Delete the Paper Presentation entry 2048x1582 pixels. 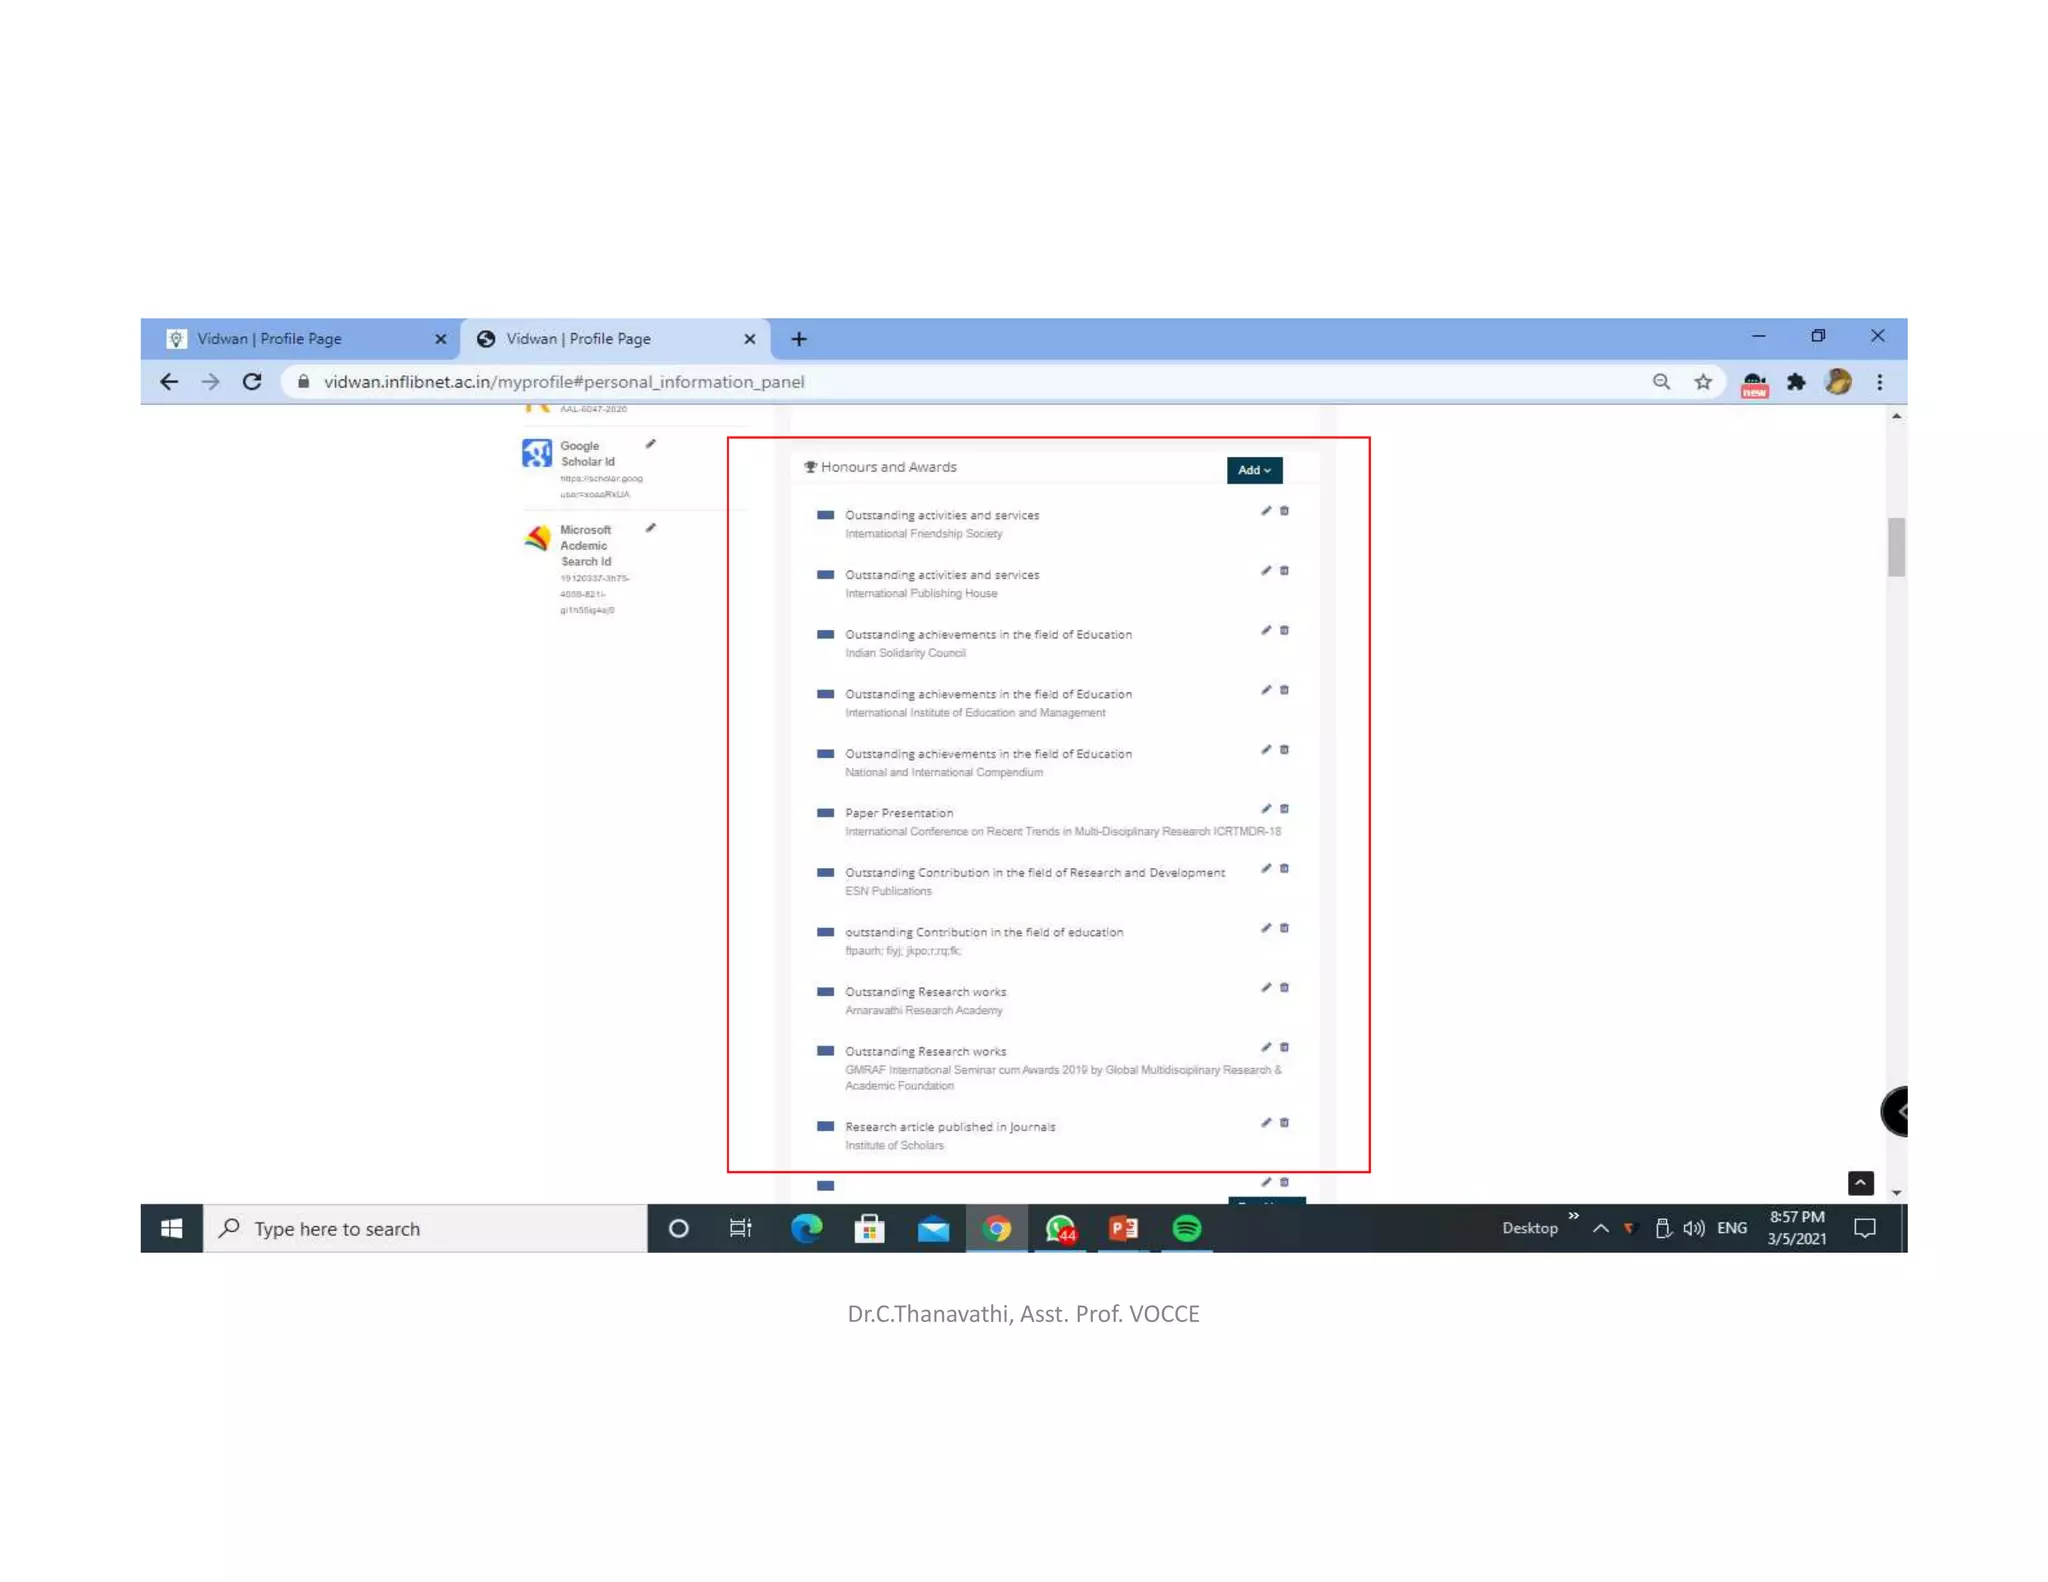(1285, 809)
